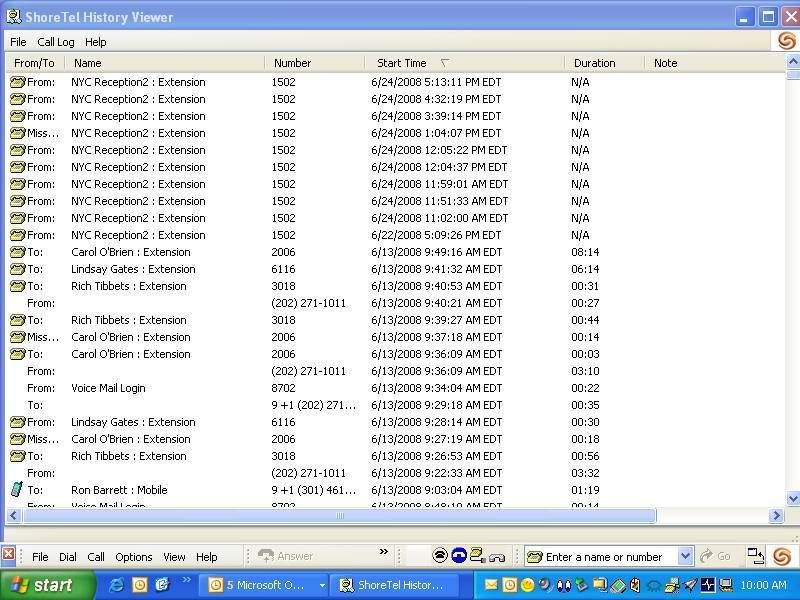The image size is (800, 600).
Task: Launch Internet Explorer from quick launch
Action: (x=116, y=585)
